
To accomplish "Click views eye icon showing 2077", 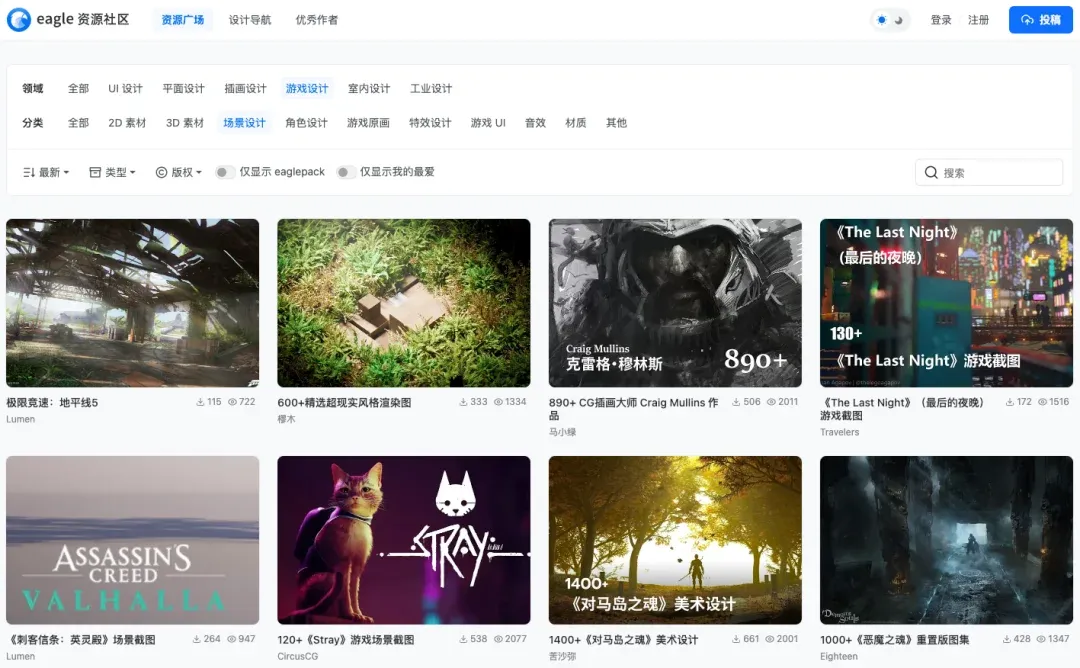I will point(498,639).
